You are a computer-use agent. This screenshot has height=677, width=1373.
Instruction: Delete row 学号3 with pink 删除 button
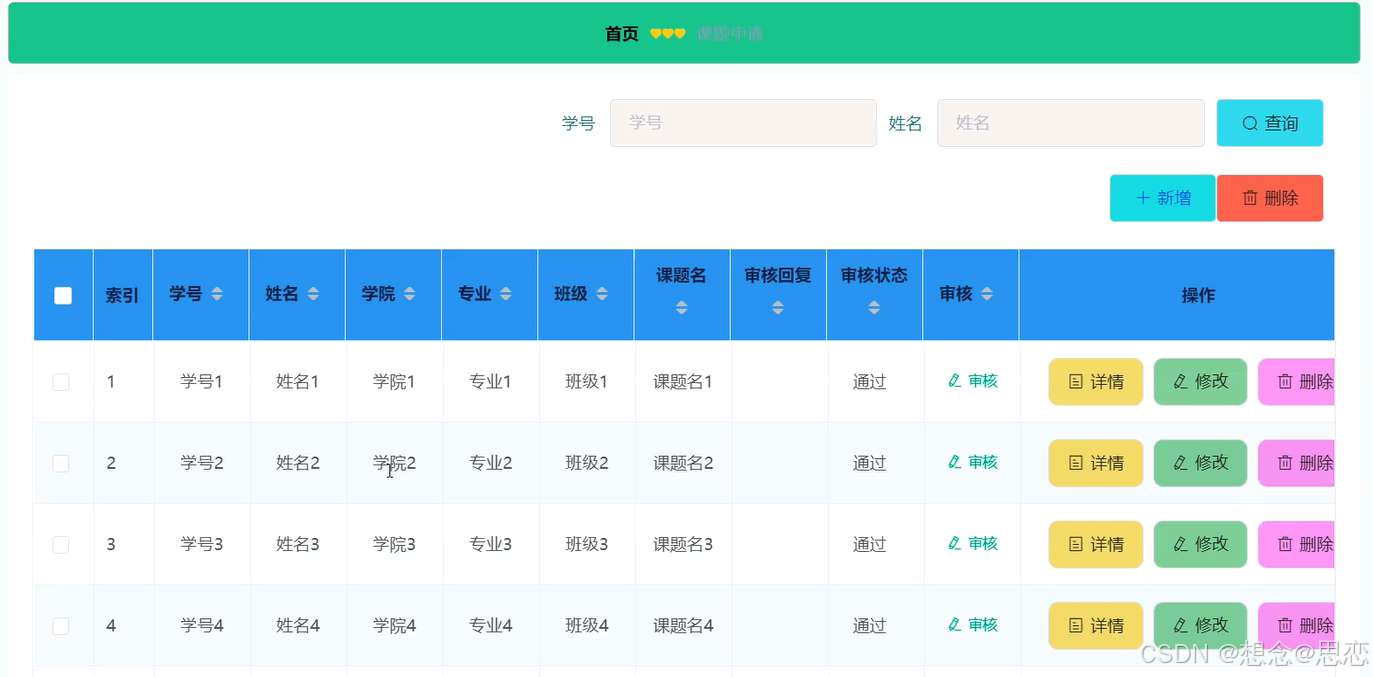tap(1297, 544)
